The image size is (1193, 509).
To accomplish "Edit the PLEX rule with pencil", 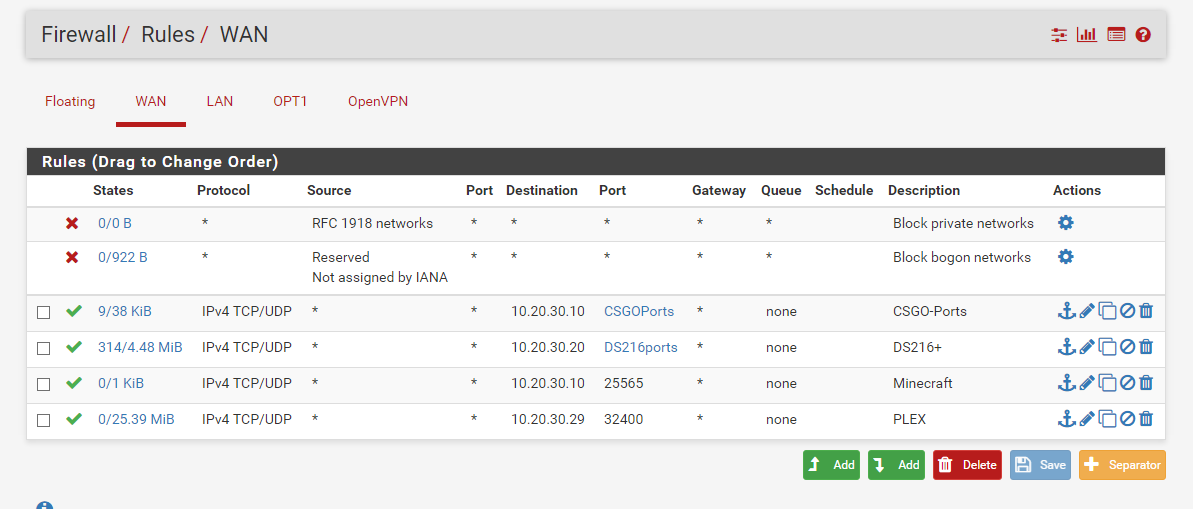I will tap(1087, 418).
